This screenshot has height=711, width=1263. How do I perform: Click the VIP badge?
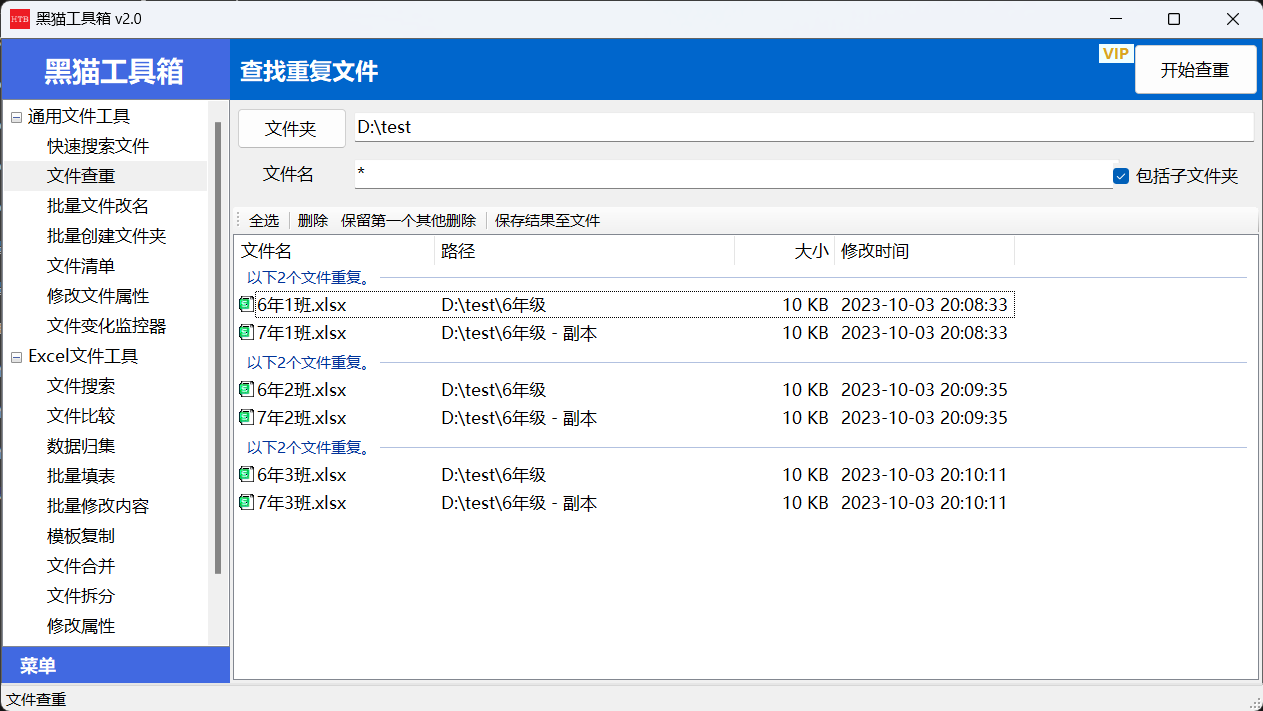click(x=1115, y=53)
